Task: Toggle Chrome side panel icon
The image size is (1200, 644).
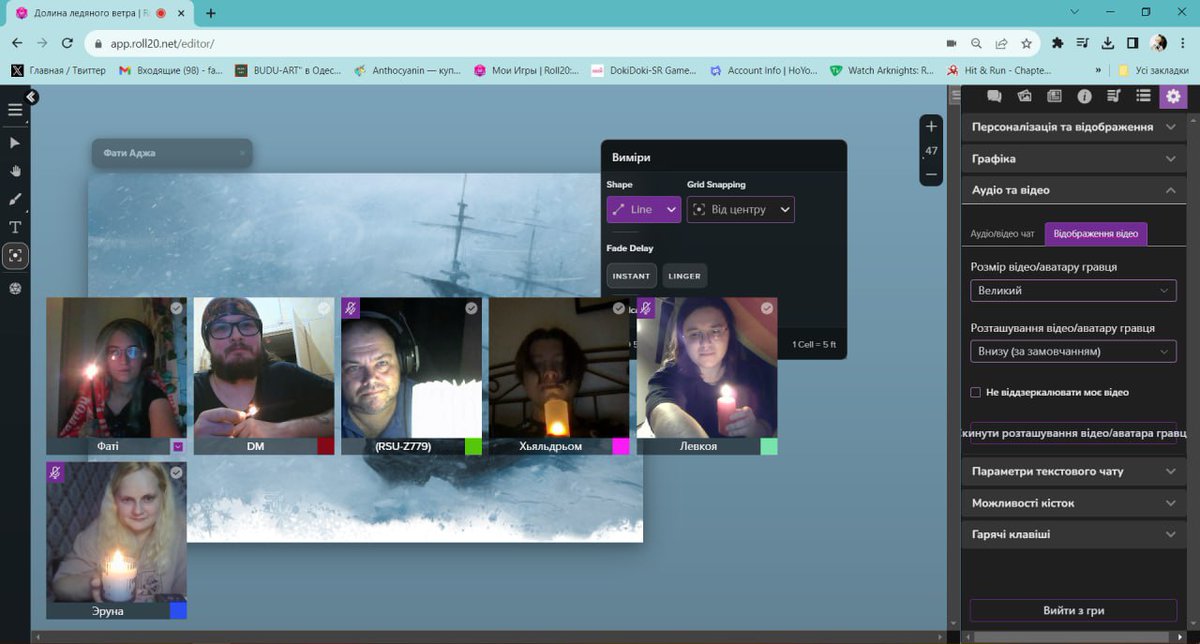Action: click(x=1133, y=43)
